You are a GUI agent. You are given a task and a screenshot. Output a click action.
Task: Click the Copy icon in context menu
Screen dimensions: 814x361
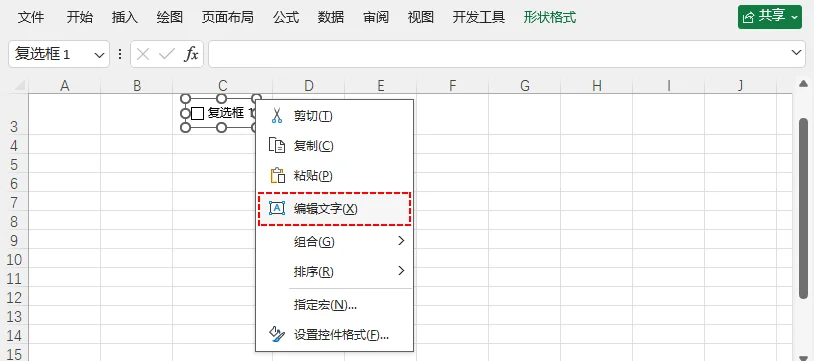[277, 146]
